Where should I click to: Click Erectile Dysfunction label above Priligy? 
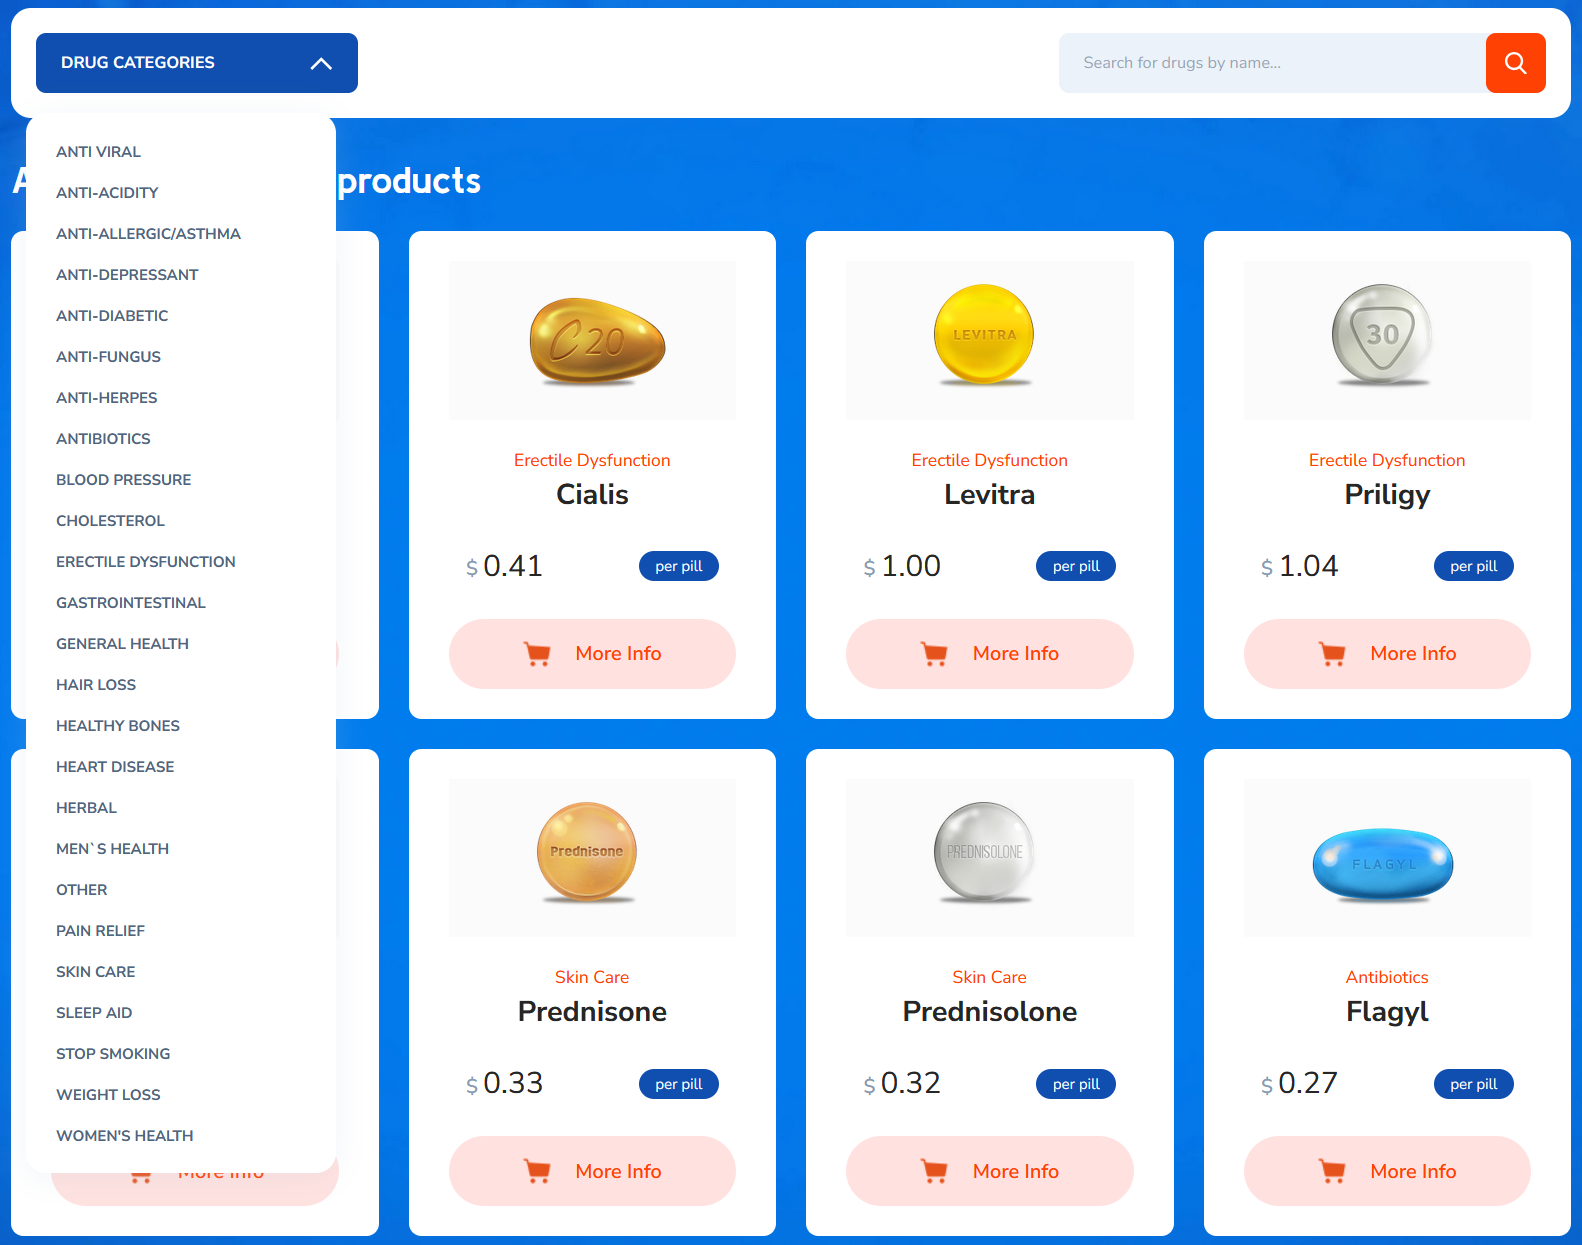[x=1387, y=460]
